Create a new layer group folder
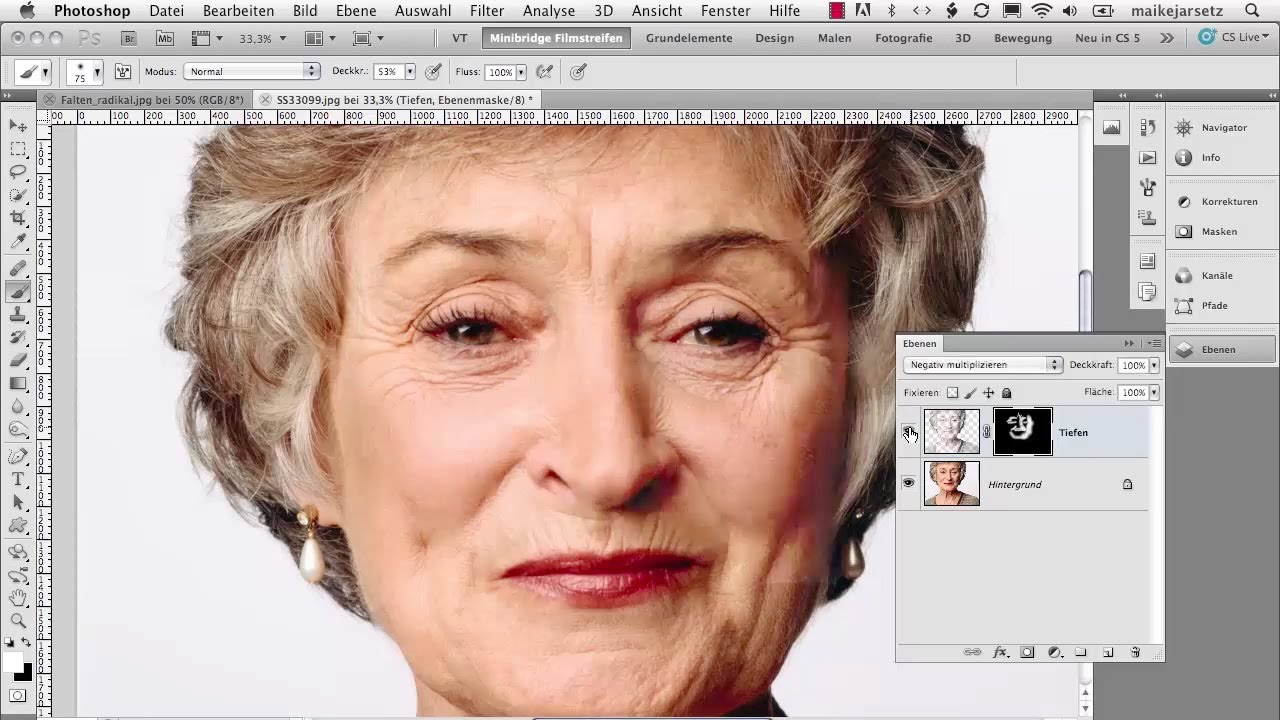Screen dimensions: 1280x720 1081,652
